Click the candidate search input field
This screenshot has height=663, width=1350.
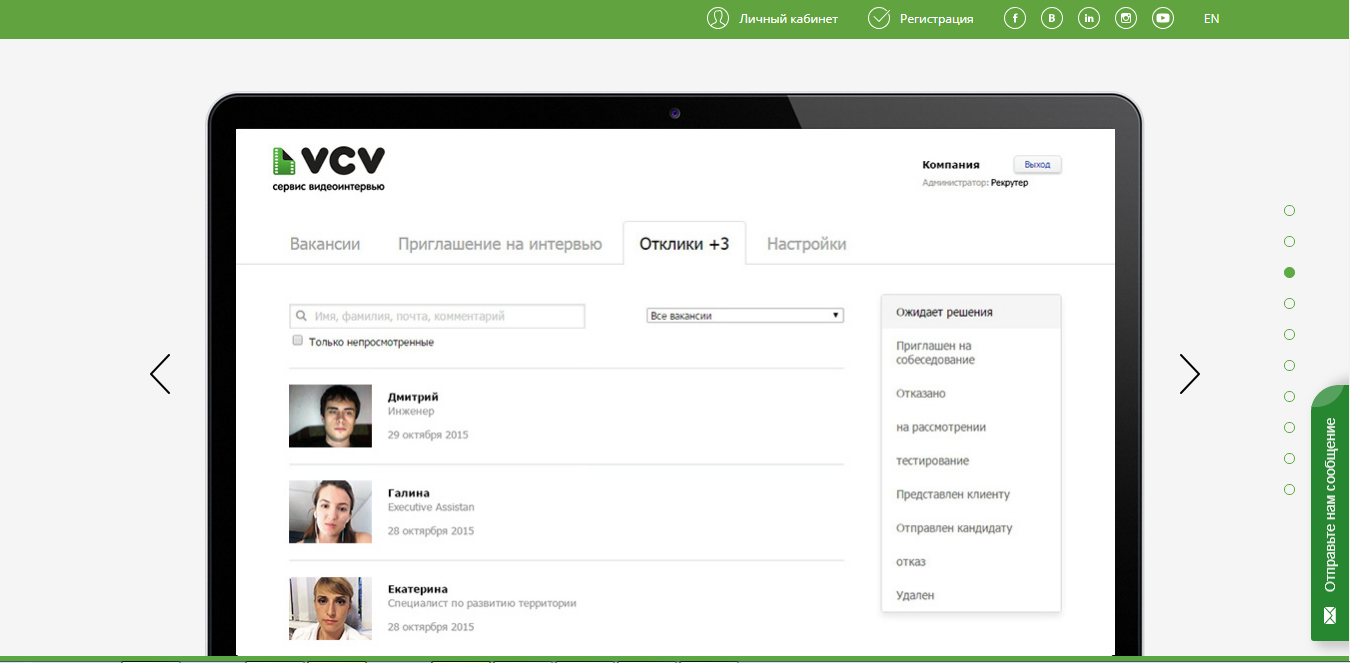[437, 315]
